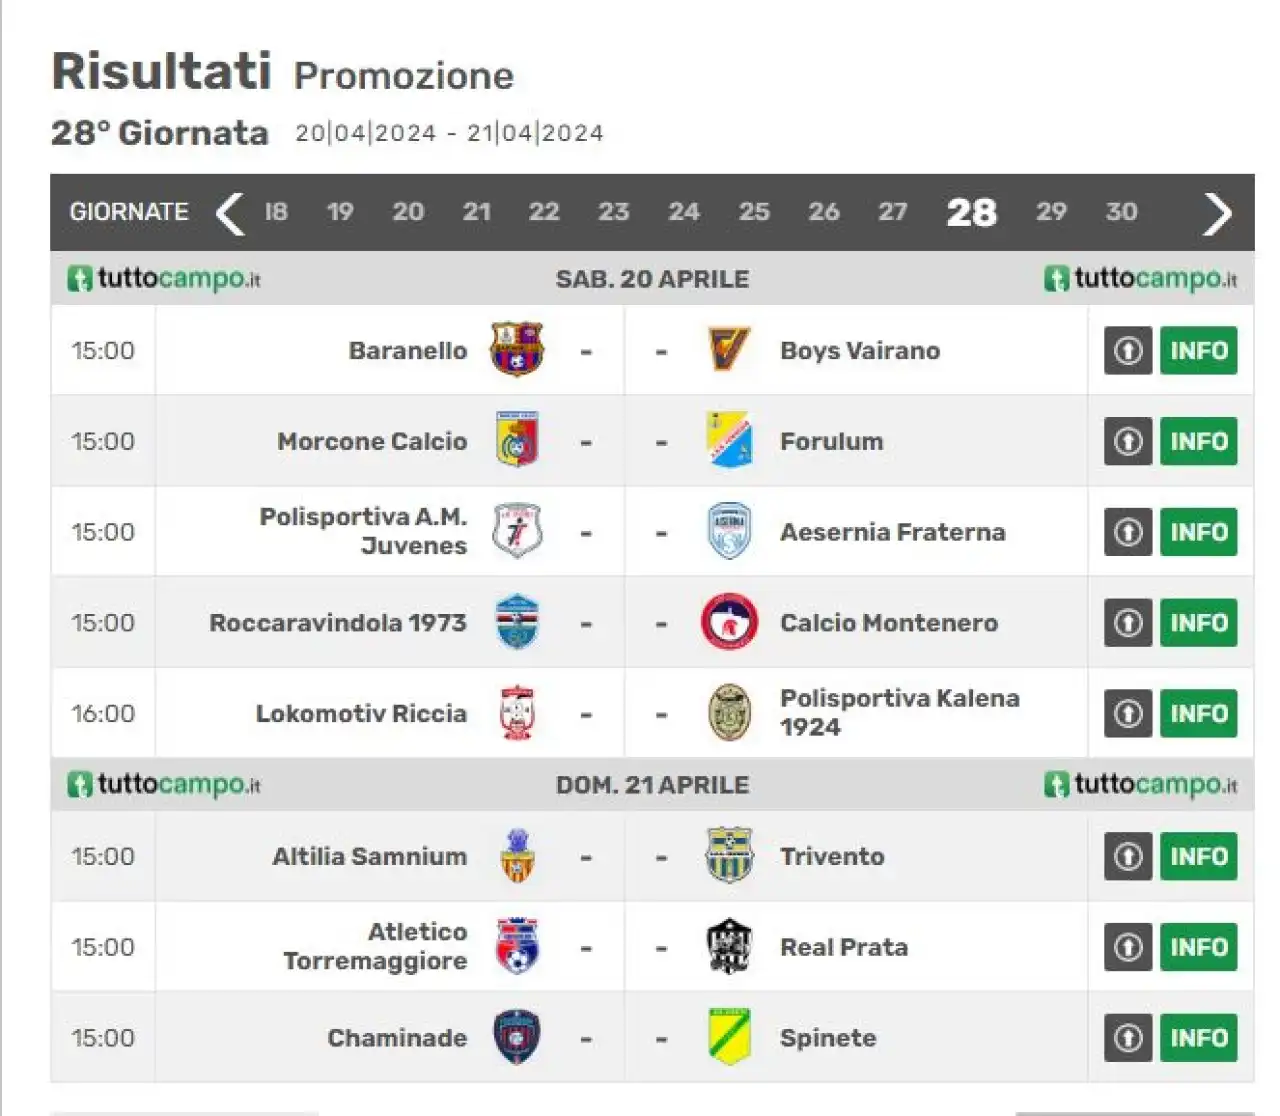Image resolution: width=1280 pixels, height=1116 pixels.
Task: Click the Trivento team crest
Action: [728, 855]
